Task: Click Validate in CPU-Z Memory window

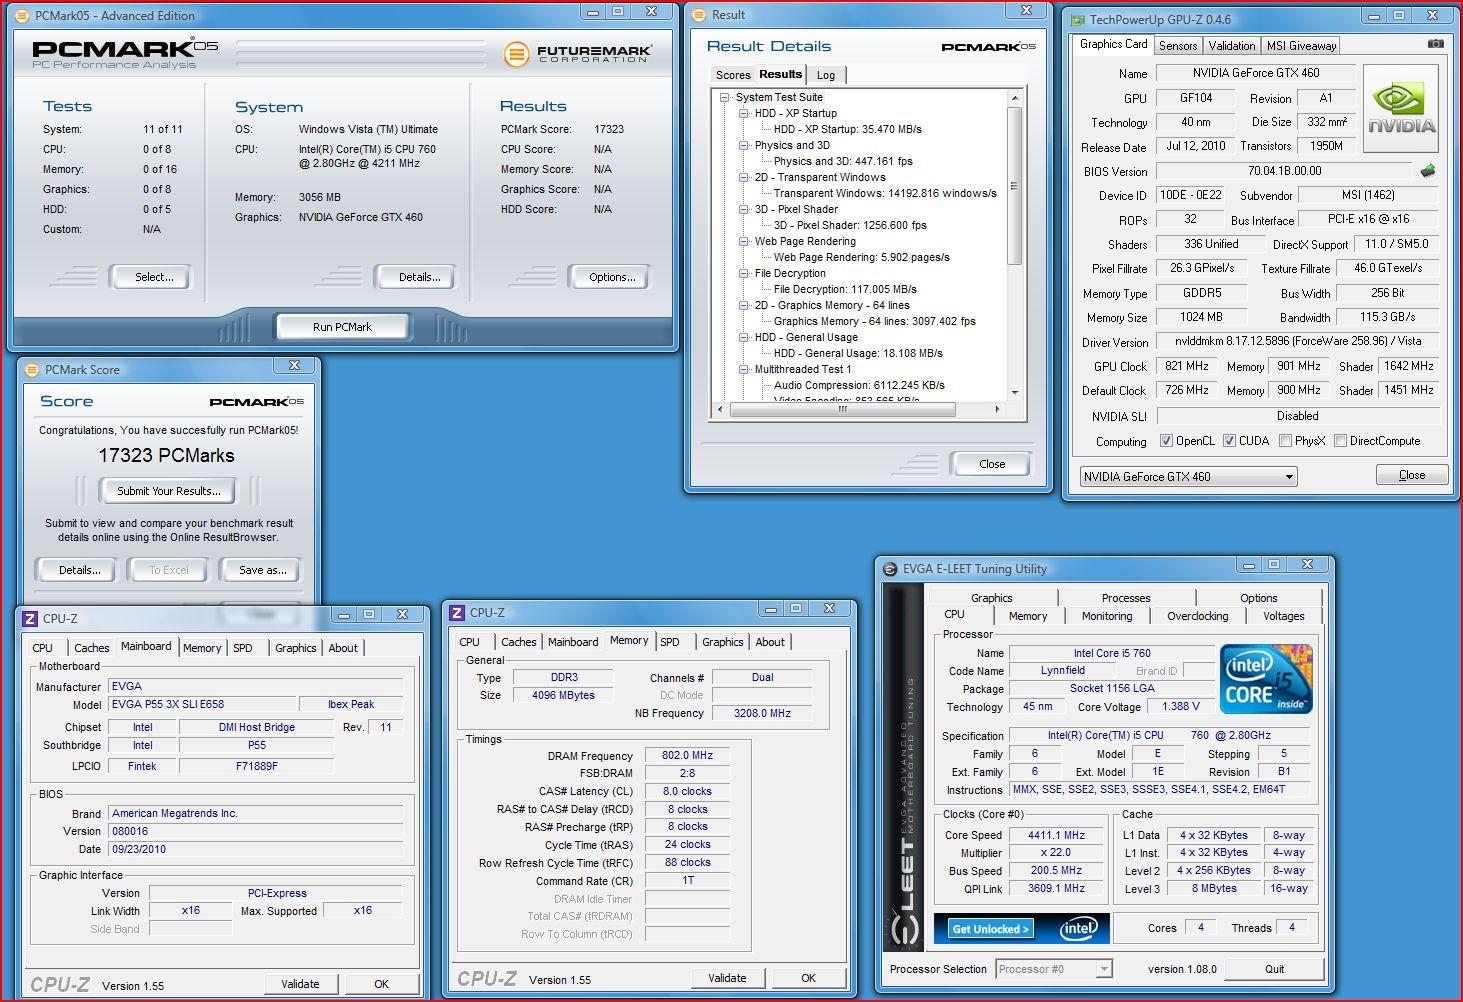Action: click(x=727, y=978)
